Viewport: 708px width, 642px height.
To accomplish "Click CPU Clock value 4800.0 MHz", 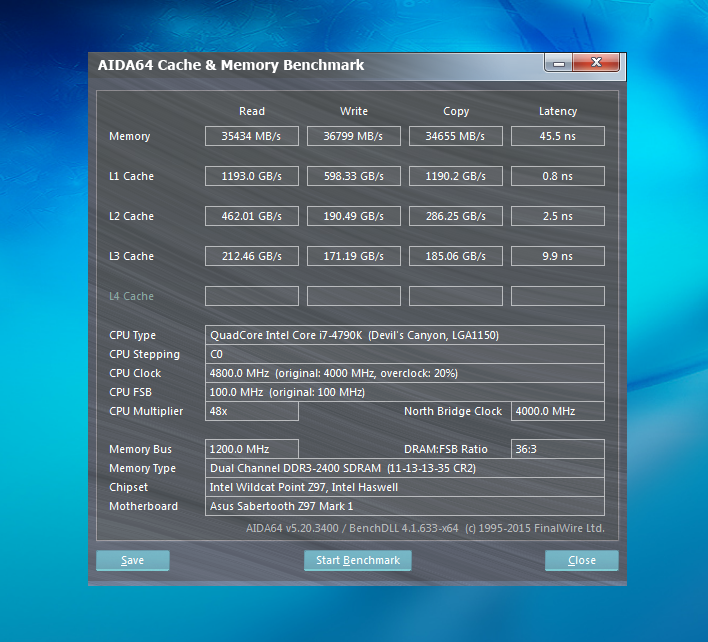I will pos(405,373).
